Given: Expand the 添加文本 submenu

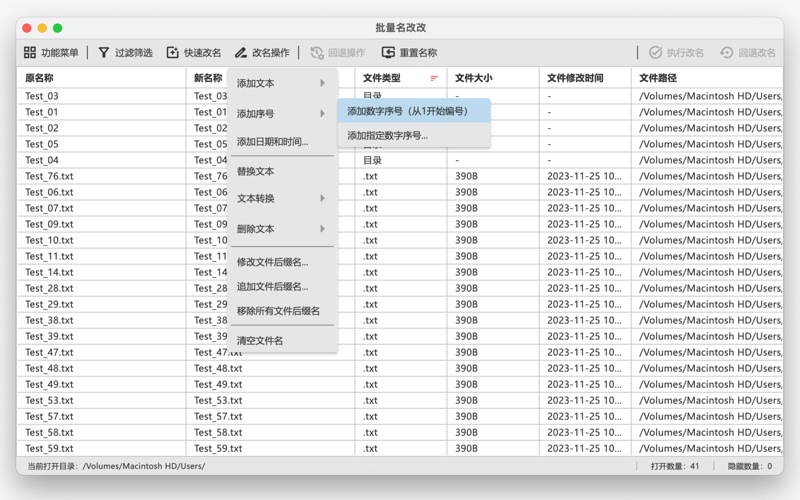Looking at the screenshot, I should click(x=281, y=83).
